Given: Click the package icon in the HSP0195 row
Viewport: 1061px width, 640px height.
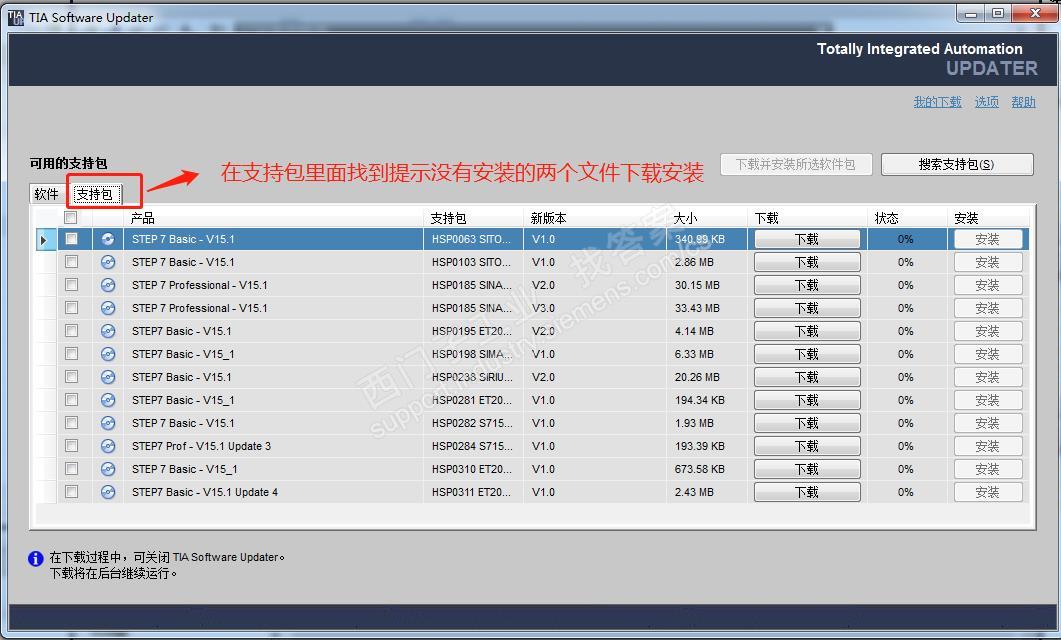Looking at the screenshot, I should tap(108, 331).
